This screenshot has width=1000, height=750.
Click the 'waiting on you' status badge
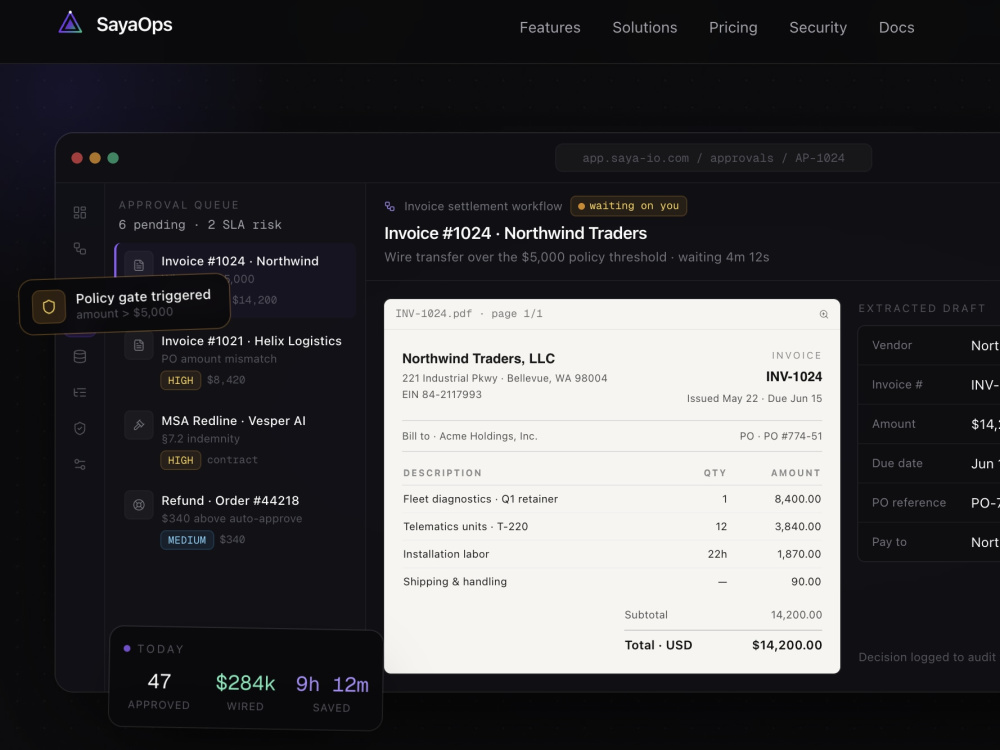click(x=628, y=206)
